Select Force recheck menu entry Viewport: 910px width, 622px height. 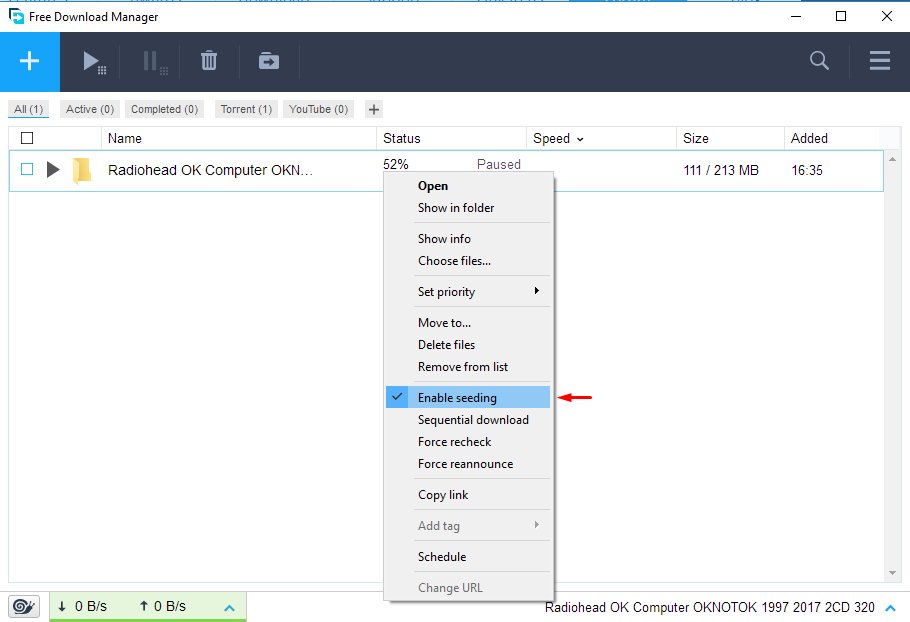(468, 442)
